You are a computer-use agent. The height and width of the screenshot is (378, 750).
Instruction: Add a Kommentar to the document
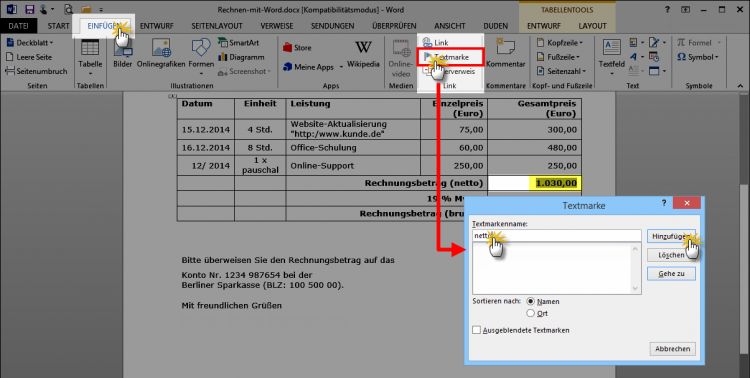(506, 54)
